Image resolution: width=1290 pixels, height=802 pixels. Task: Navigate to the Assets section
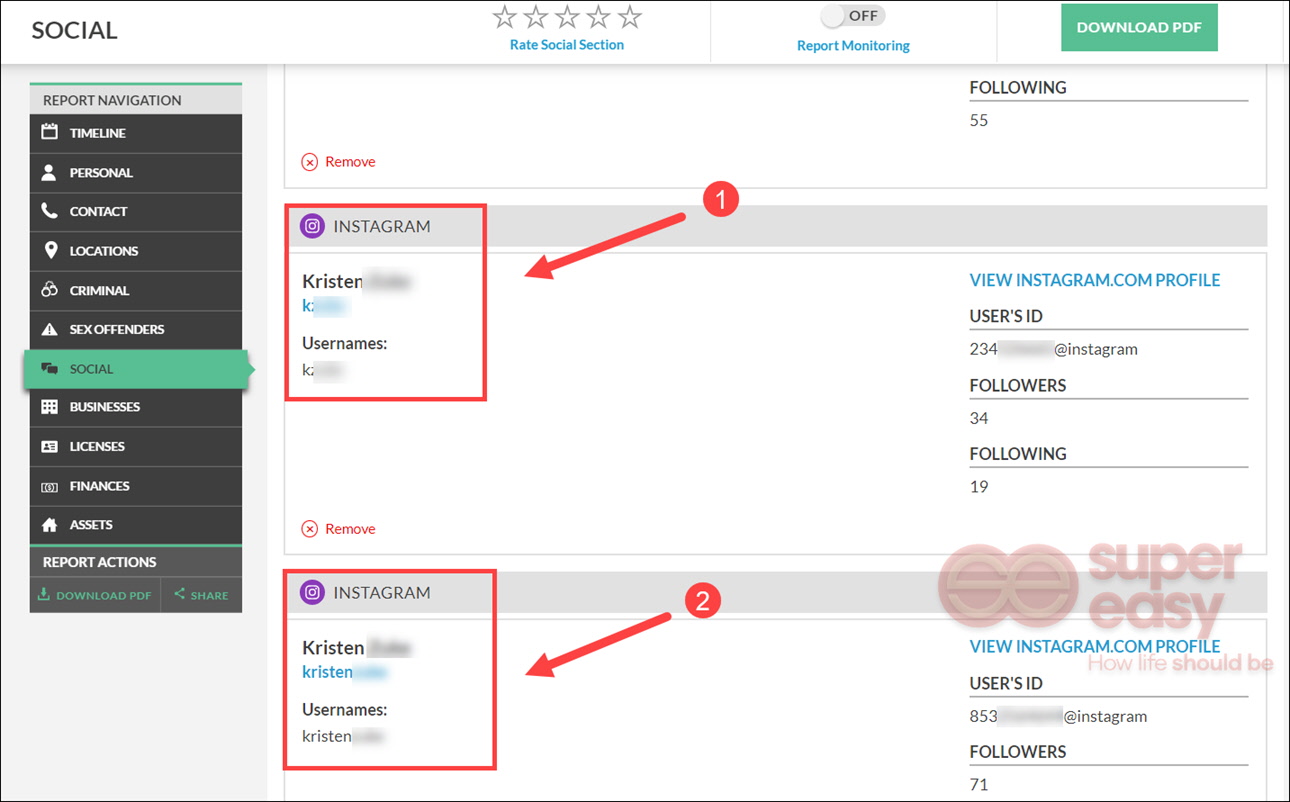136,524
